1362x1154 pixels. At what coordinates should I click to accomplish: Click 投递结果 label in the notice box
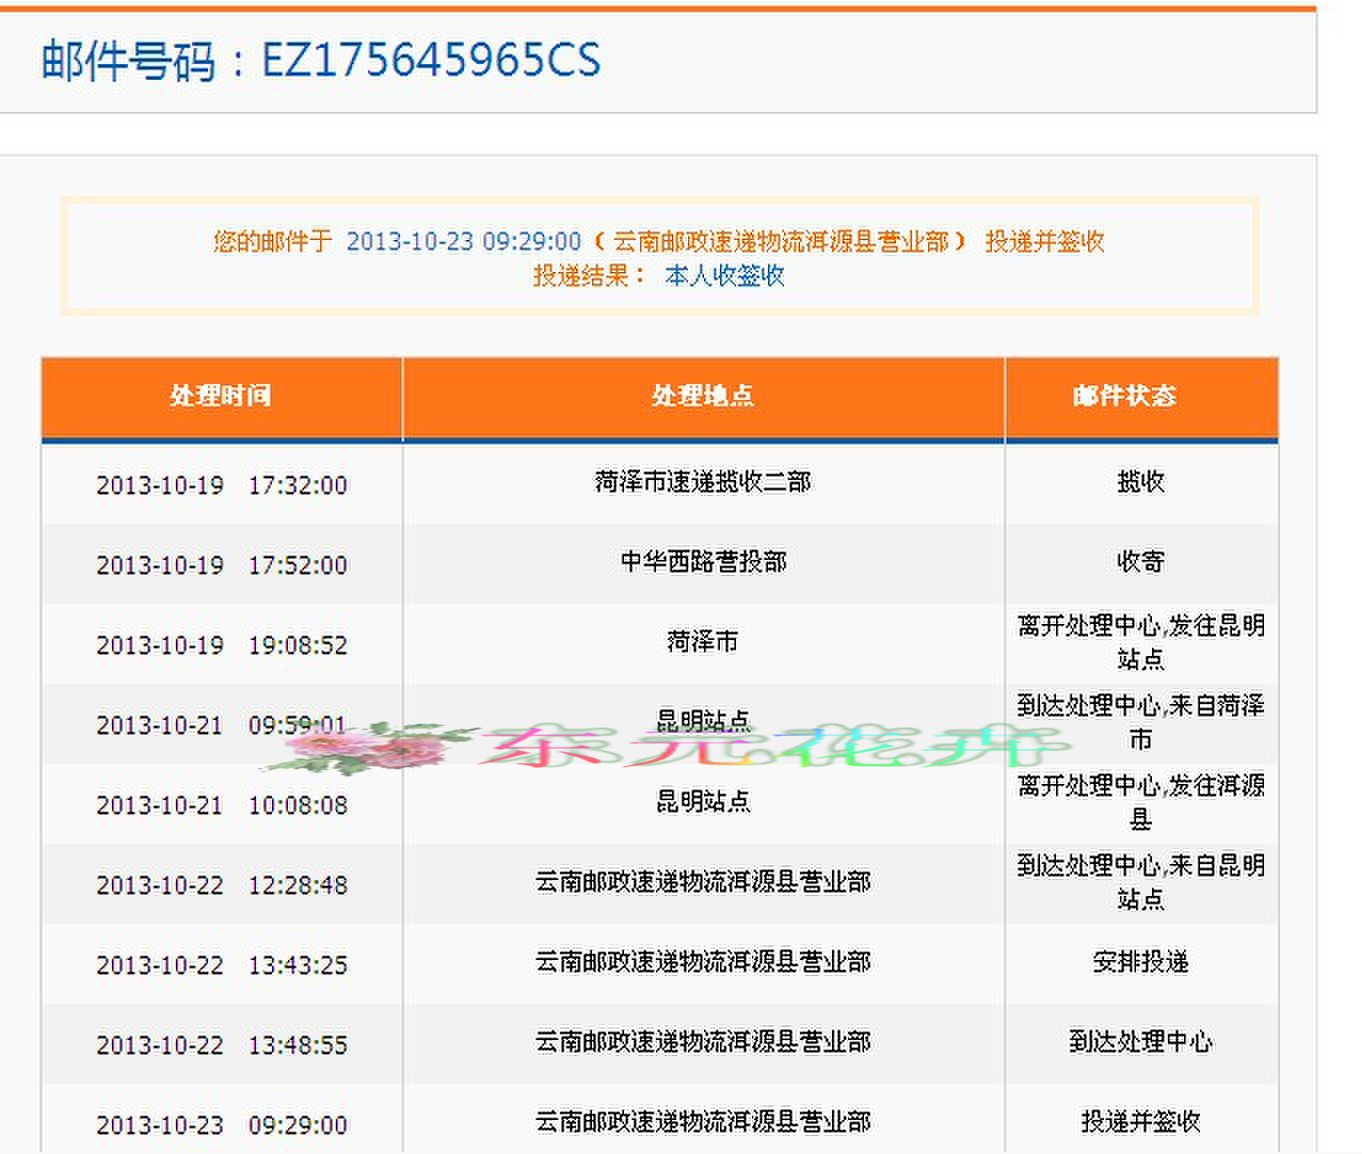pos(588,276)
